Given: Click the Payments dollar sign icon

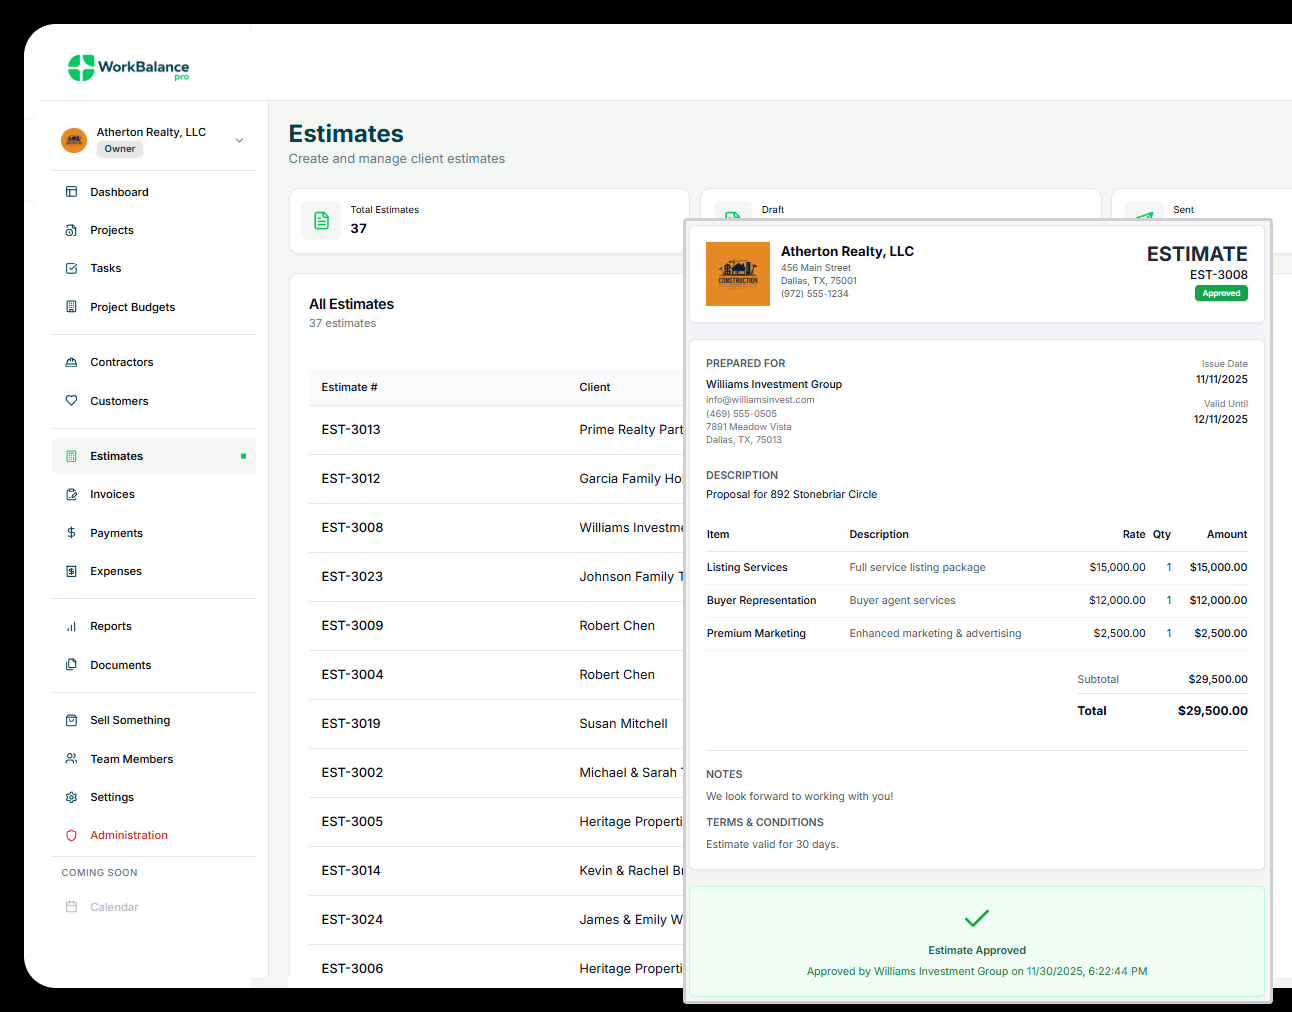Looking at the screenshot, I should (71, 533).
